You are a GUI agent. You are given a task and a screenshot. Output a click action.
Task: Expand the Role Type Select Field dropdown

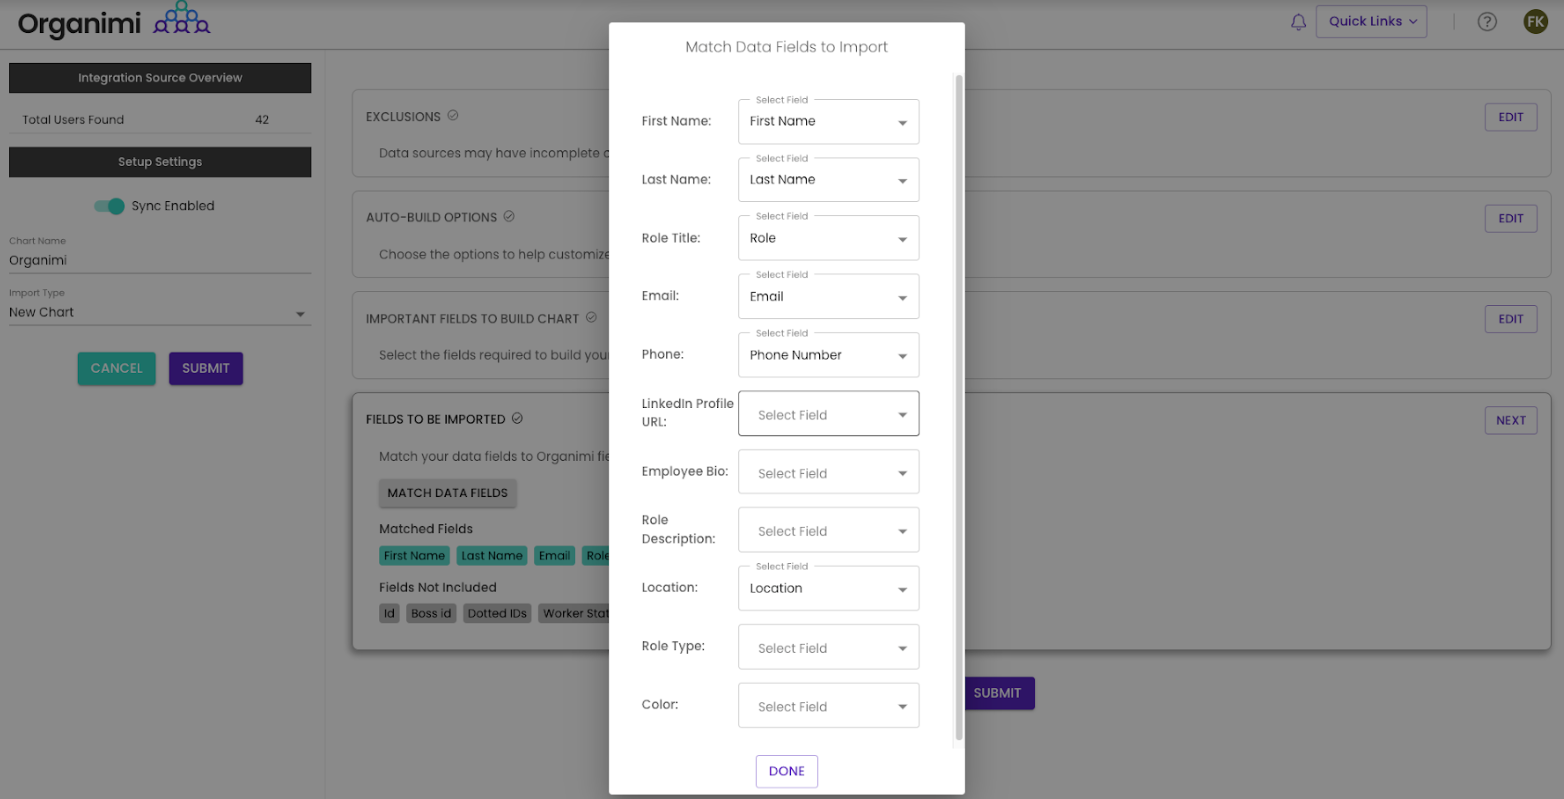pyautogui.click(x=828, y=647)
